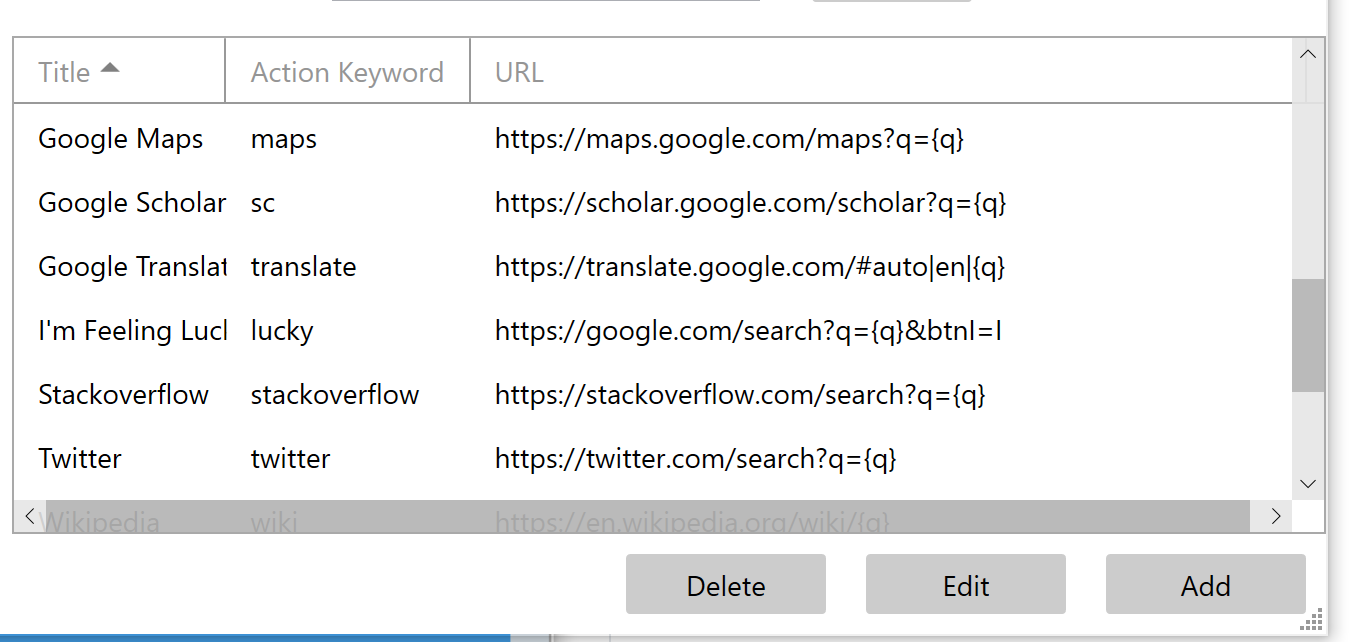1352x642 pixels.
Task: Select the Google Translate title cell
Action: click(x=132, y=267)
